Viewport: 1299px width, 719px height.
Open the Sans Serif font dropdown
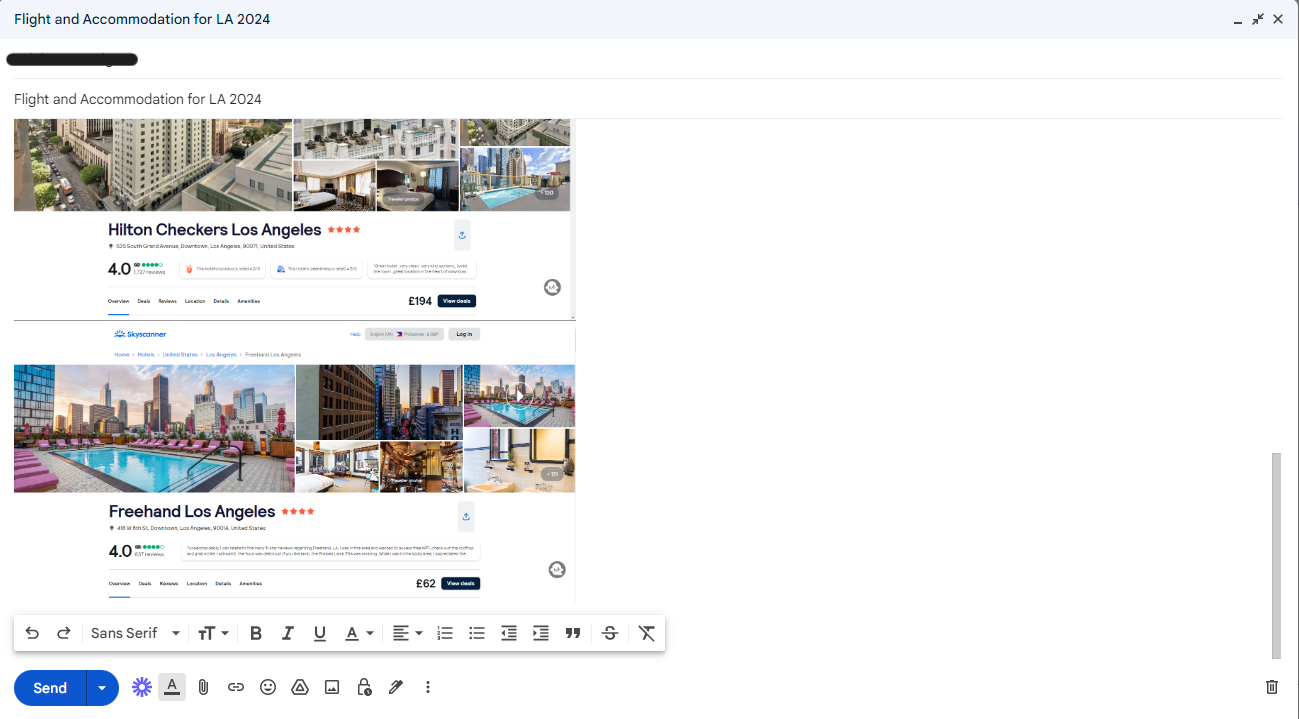tap(135, 633)
